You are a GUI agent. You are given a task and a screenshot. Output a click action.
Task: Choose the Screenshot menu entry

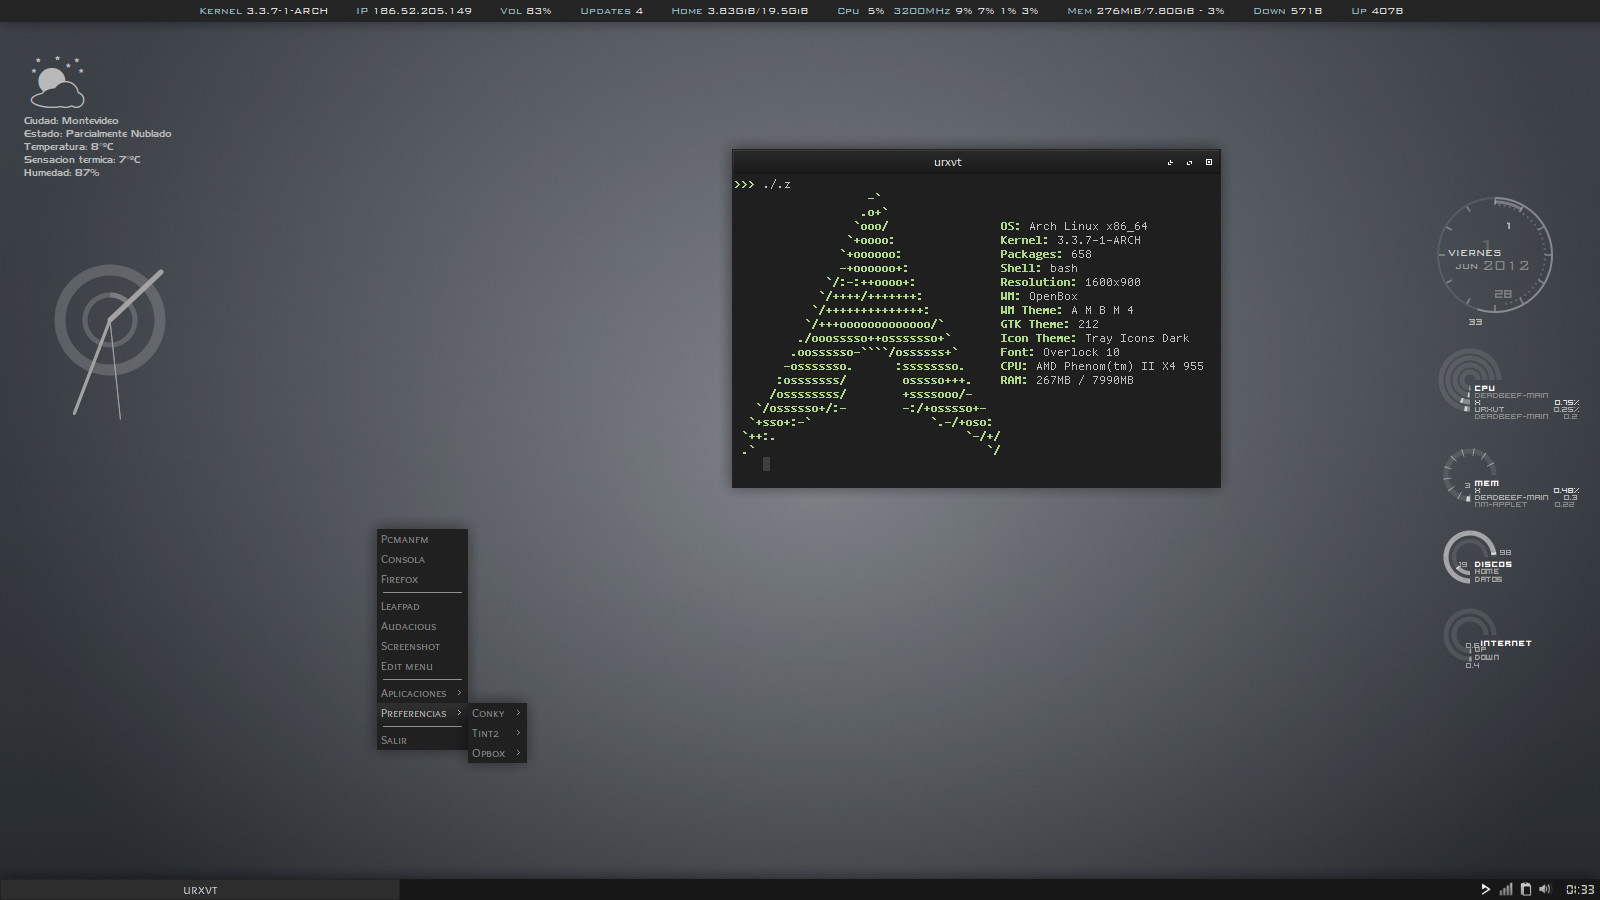[x=421, y=646]
